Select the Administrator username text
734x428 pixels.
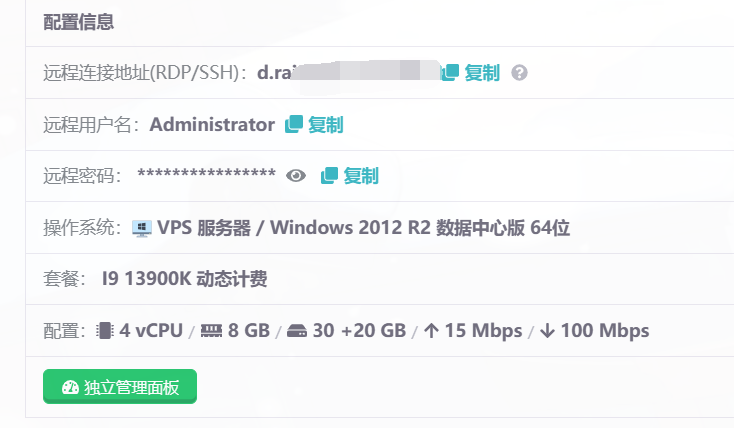[212, 125]
